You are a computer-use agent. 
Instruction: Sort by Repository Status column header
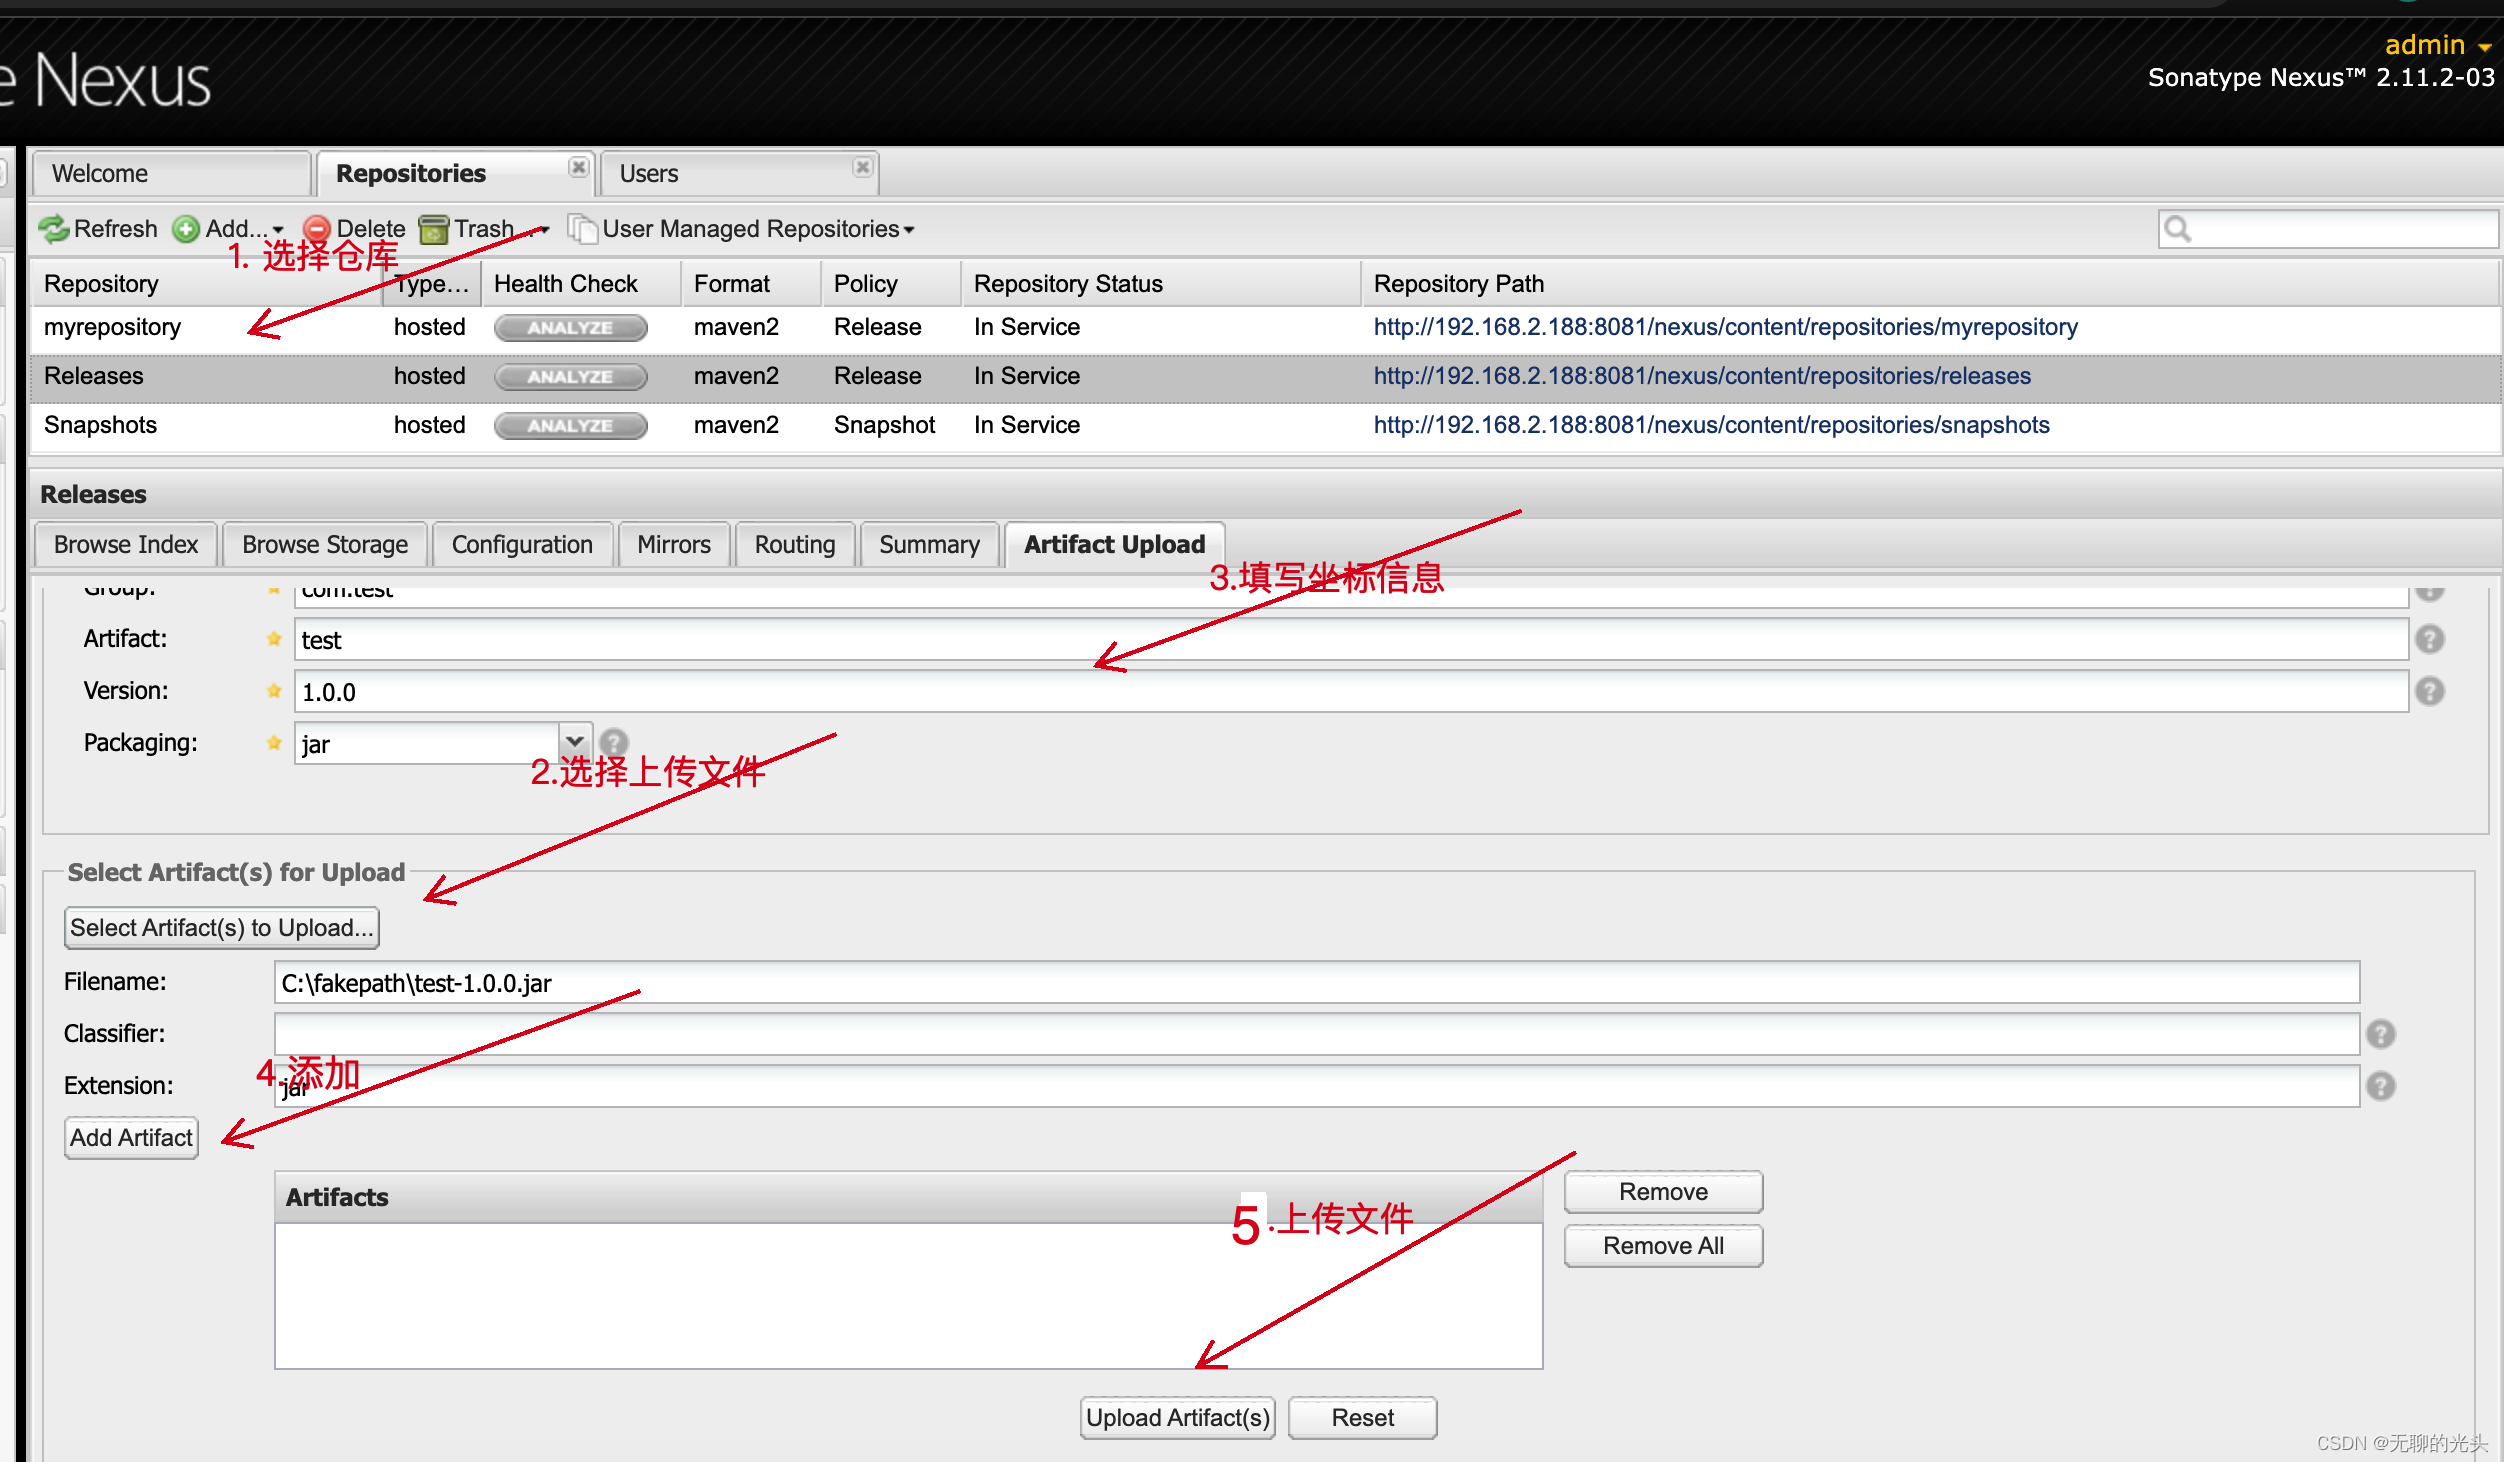point(1161,284)
